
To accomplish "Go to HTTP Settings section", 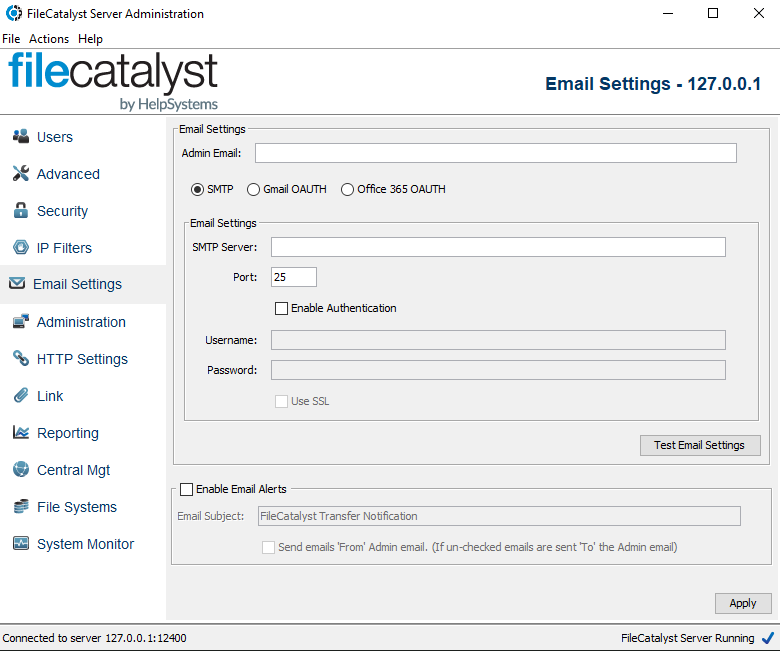I will point(82,359).
